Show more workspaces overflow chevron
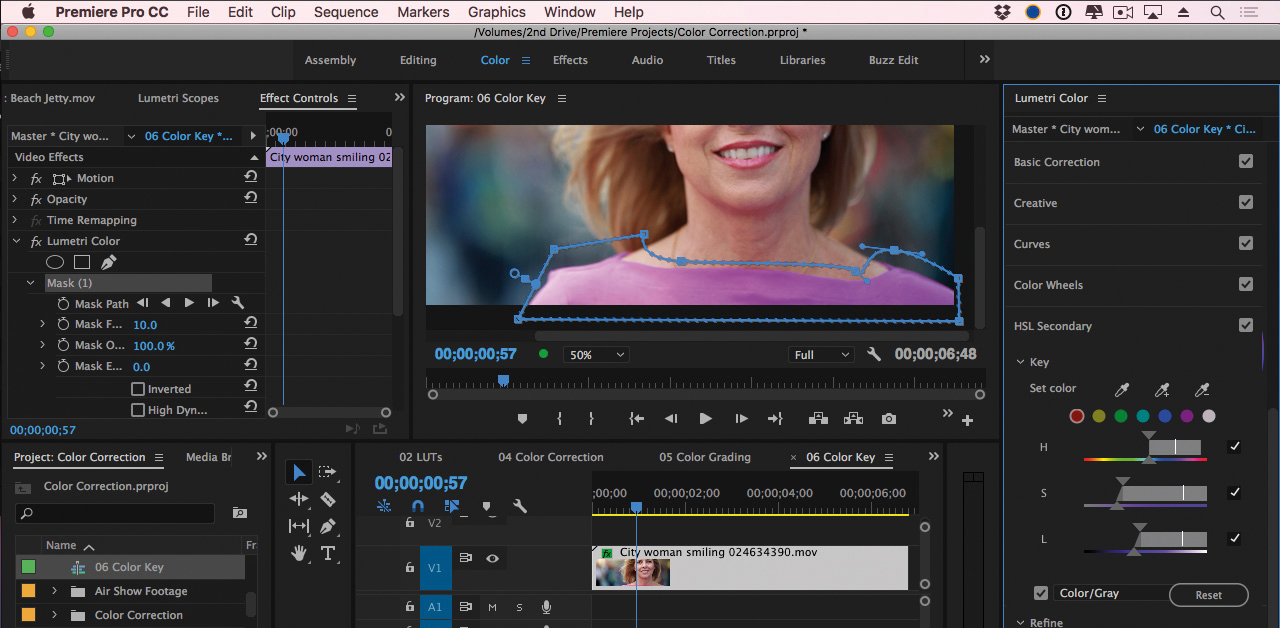Viewport: 1280px width, 628px height. coord(984,59)
